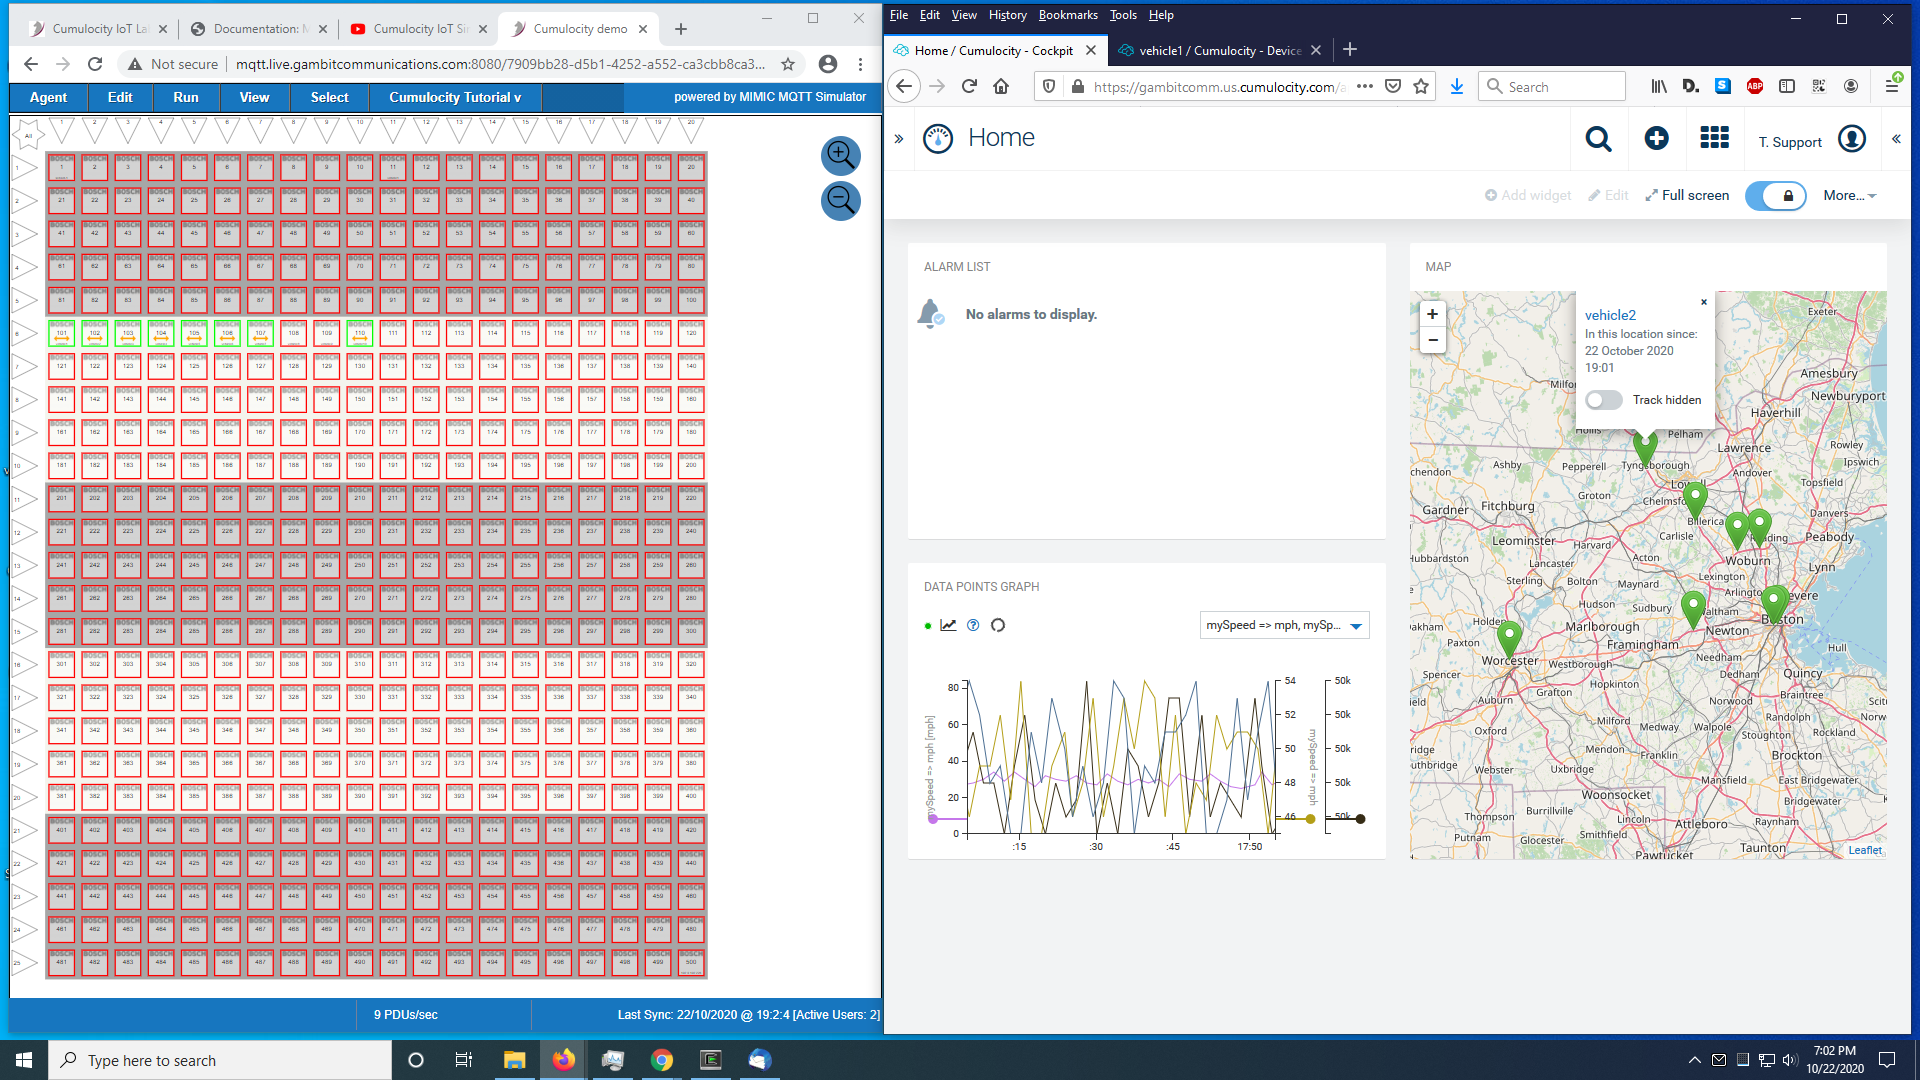Image resolution: width=1920 pixels, height=1080 pixels.
Task: Open the Cumulocity Tutorial dropdown menu
Action: pos(455,97)
